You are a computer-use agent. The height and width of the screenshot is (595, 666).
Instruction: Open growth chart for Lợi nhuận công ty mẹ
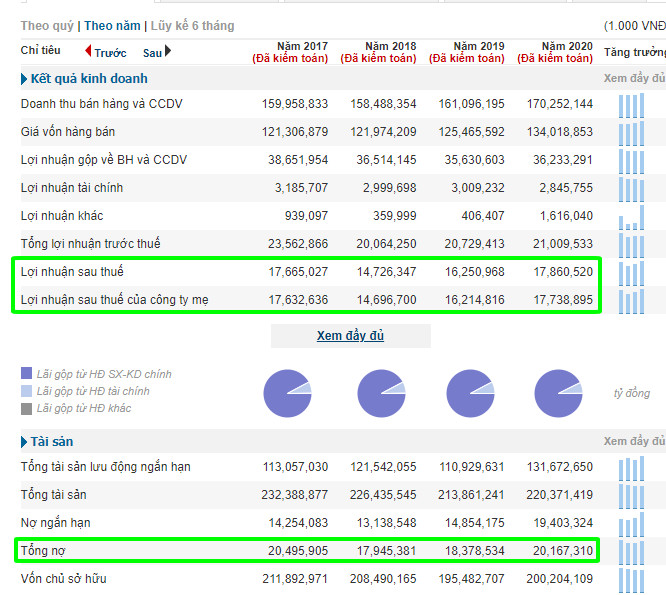click(632, 302)
